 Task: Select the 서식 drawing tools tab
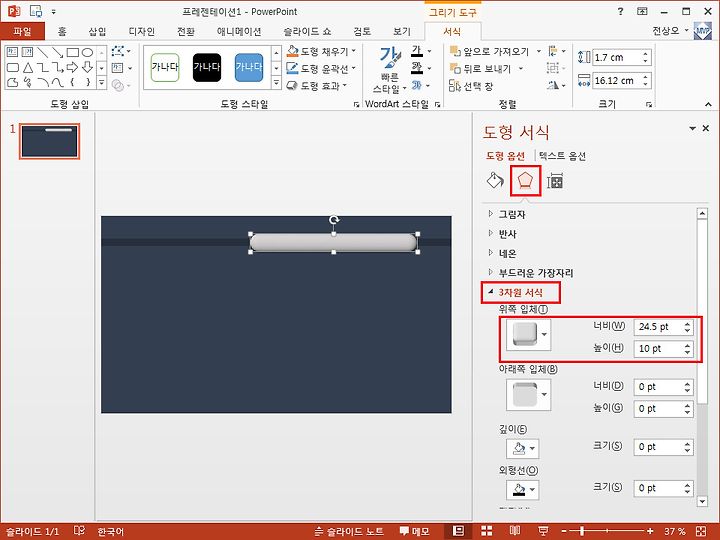click(x=452, y=31)
